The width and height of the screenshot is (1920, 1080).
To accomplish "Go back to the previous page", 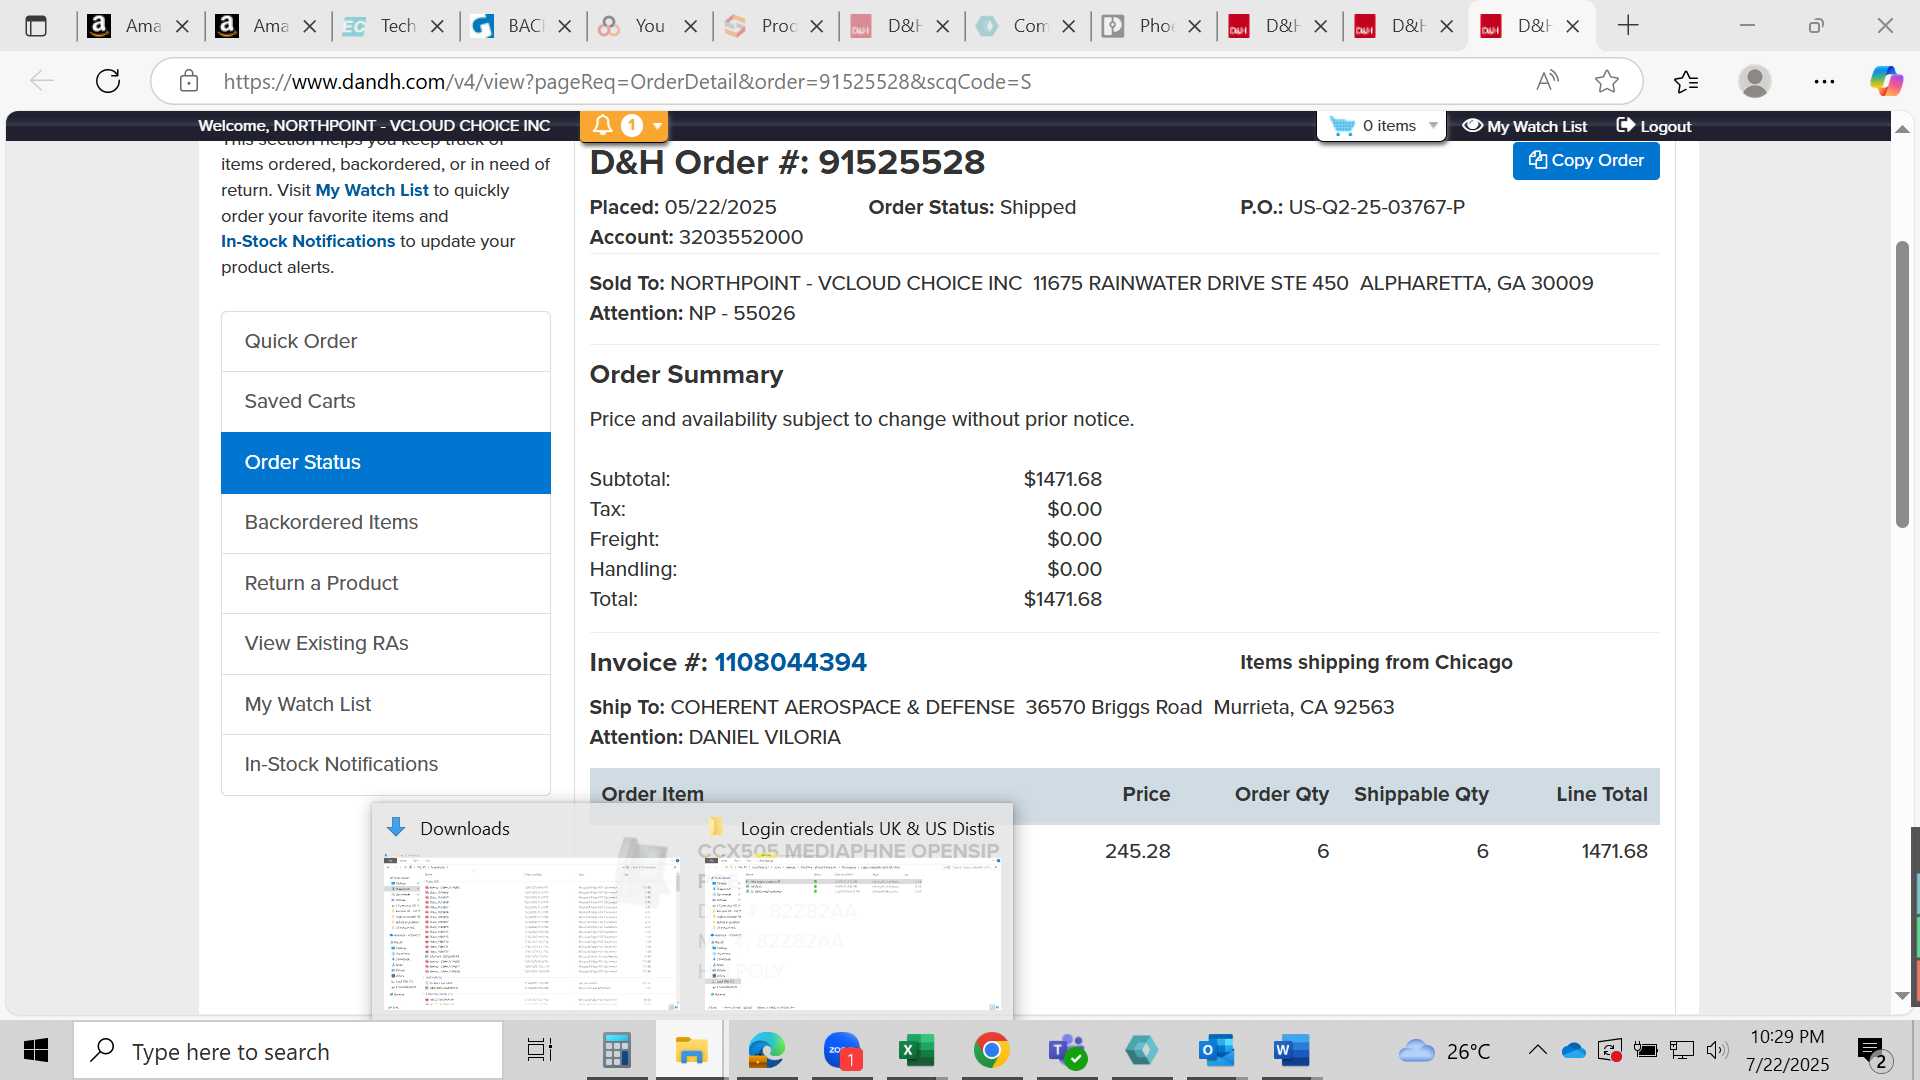I will pos(41,81).
